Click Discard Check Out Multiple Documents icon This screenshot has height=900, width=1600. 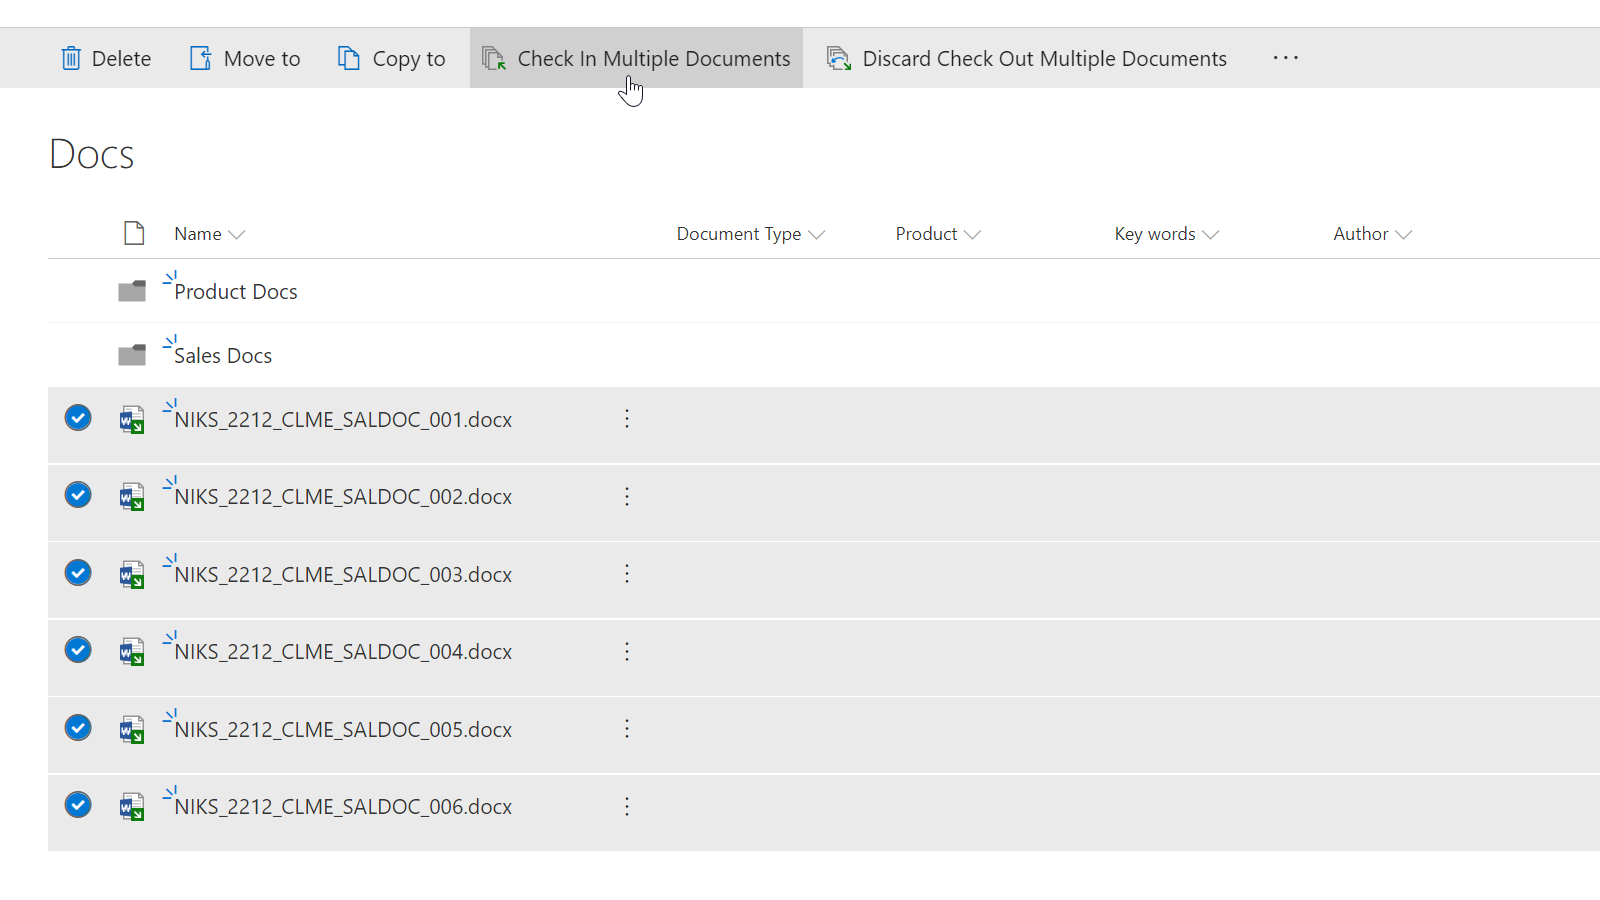coord(839,58)
